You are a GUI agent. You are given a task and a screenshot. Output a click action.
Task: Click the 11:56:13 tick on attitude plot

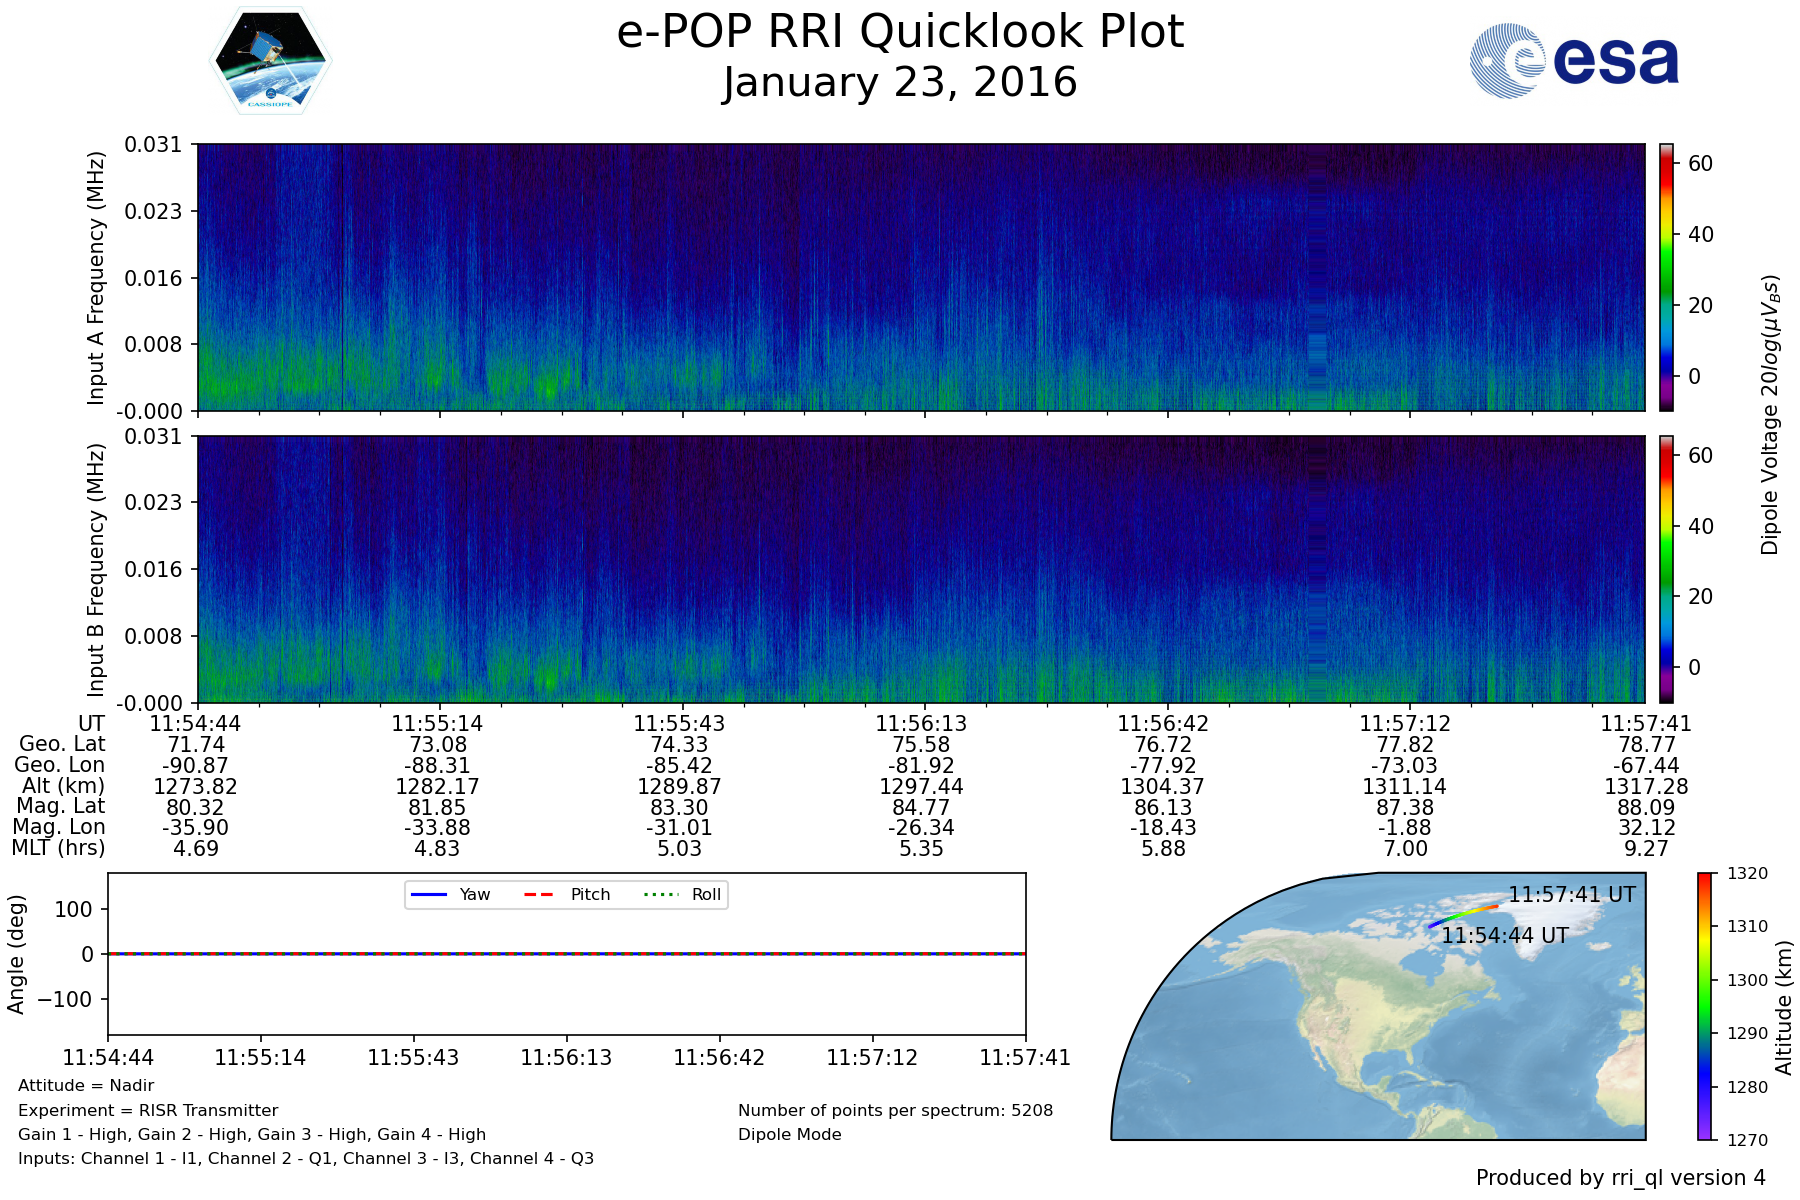[566, 1057]
